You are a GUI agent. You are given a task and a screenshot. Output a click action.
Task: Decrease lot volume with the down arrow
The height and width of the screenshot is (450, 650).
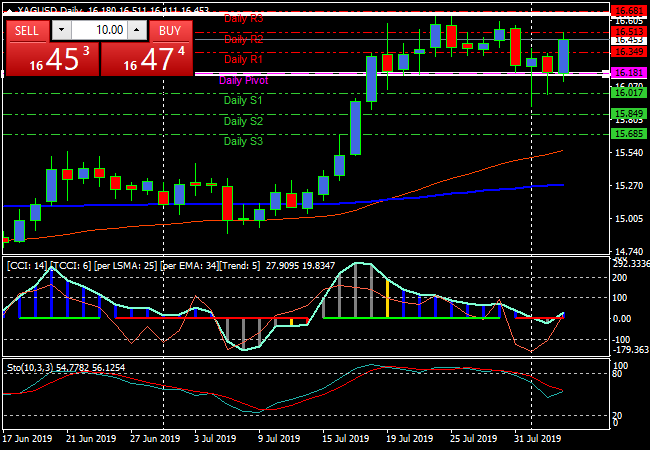61,31
